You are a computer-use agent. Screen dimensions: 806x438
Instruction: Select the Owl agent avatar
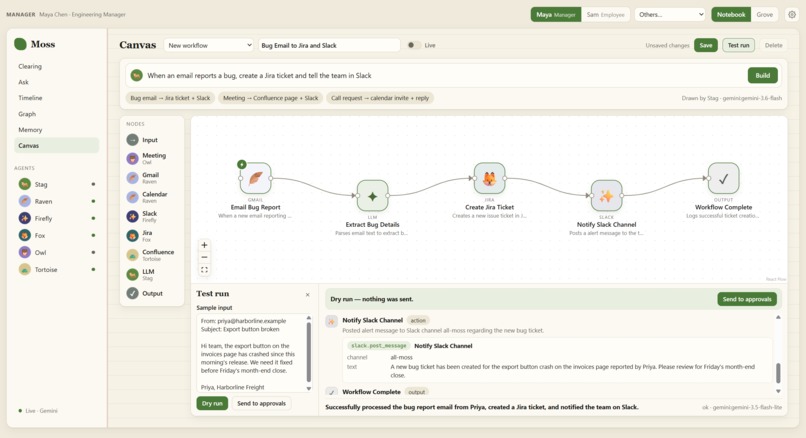click(24, 252)
